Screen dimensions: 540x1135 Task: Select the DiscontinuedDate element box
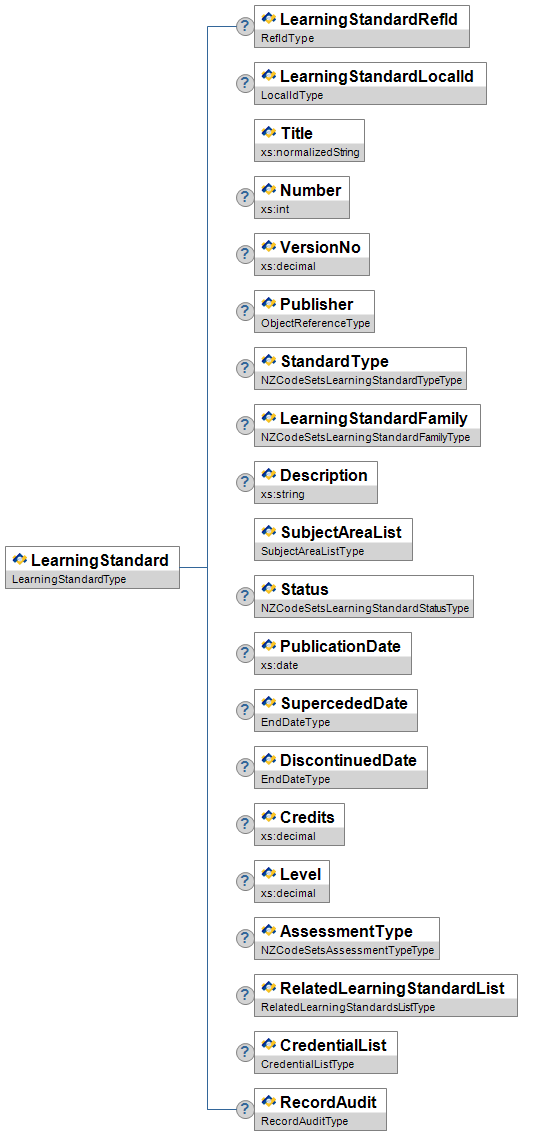pos(341,767)
